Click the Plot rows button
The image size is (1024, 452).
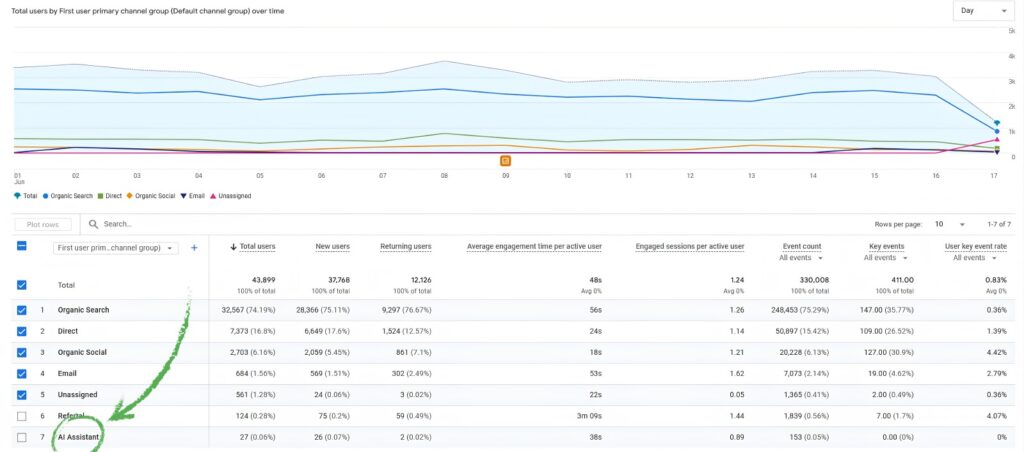(43, 225)
